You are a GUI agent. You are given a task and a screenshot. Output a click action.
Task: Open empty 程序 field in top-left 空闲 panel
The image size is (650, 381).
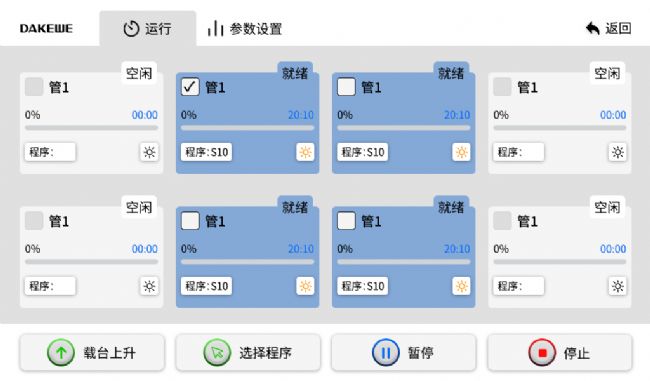point(50,152)
